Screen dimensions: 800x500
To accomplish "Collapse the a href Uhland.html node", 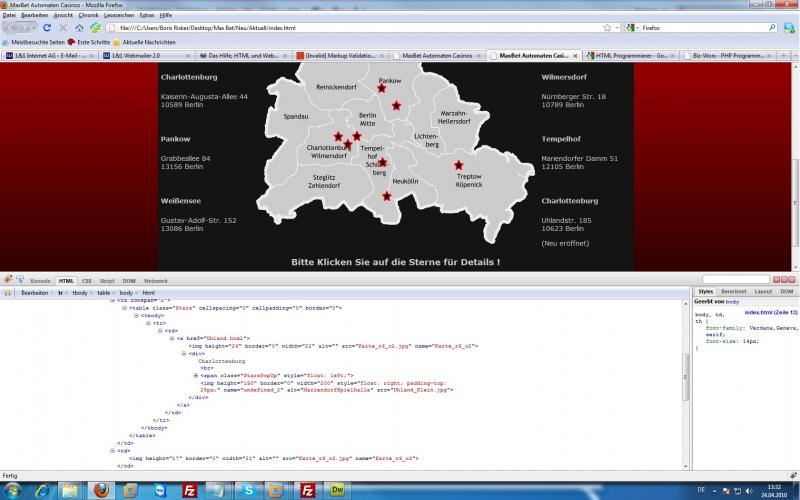I will (174, 339).
